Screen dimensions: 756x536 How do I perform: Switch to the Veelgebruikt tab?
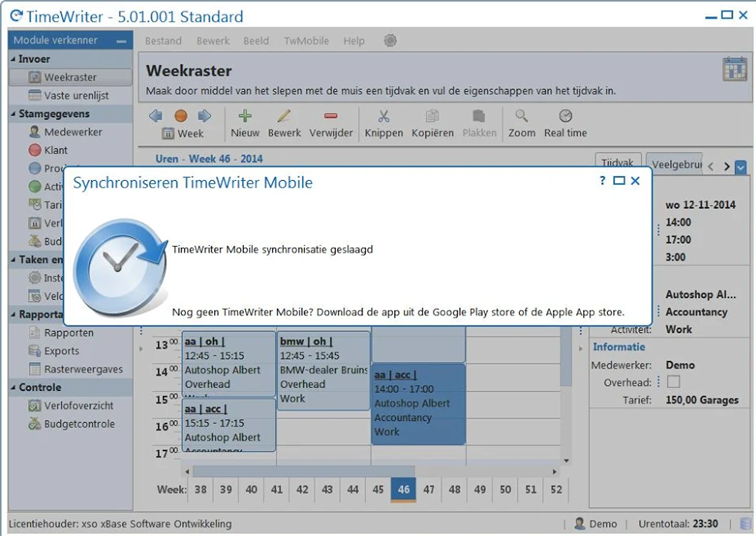click(x=676, y=164)
